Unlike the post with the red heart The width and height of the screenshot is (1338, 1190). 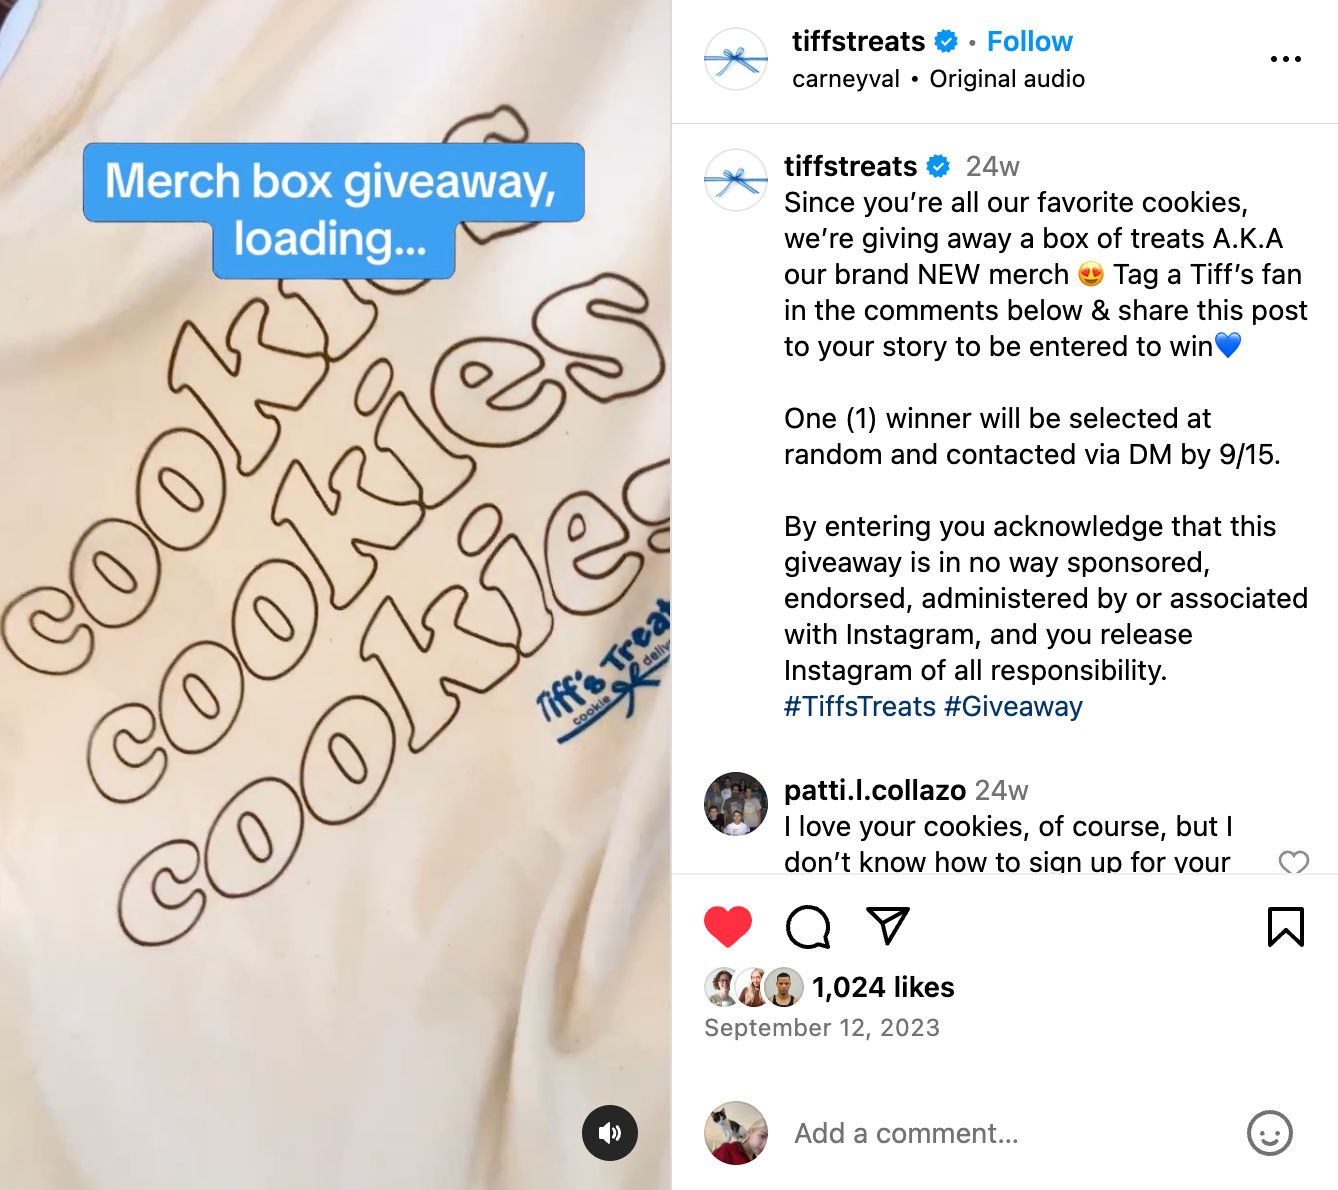728,927
